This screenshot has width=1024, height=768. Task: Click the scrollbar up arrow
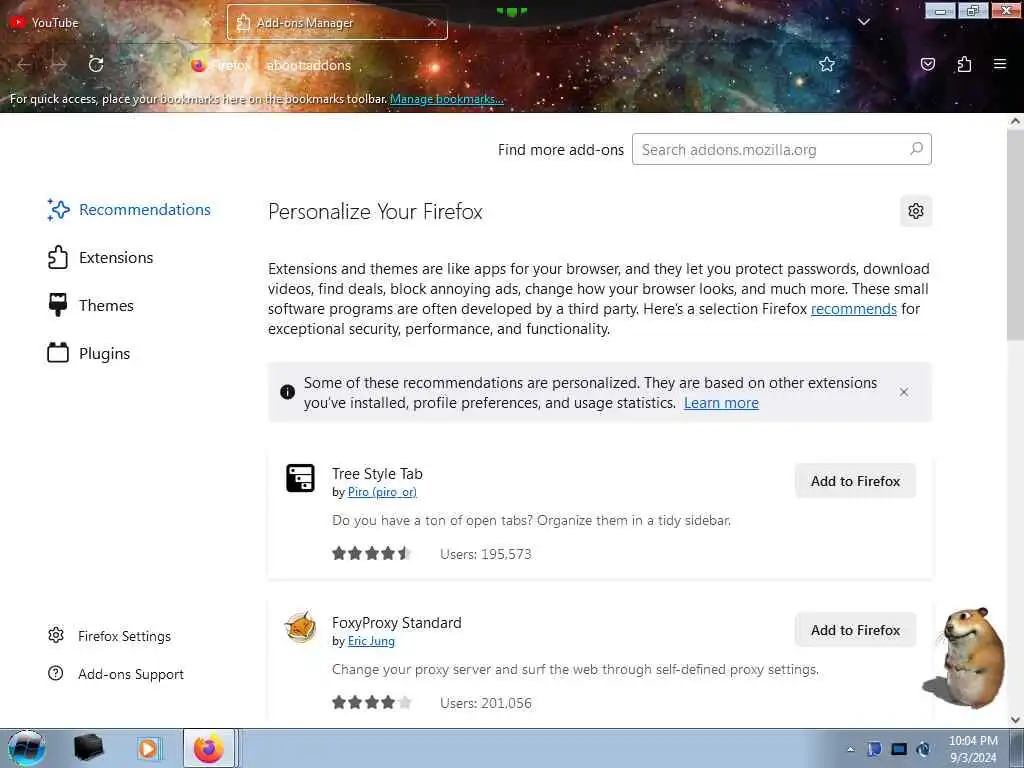click(x=1015, y=121)
